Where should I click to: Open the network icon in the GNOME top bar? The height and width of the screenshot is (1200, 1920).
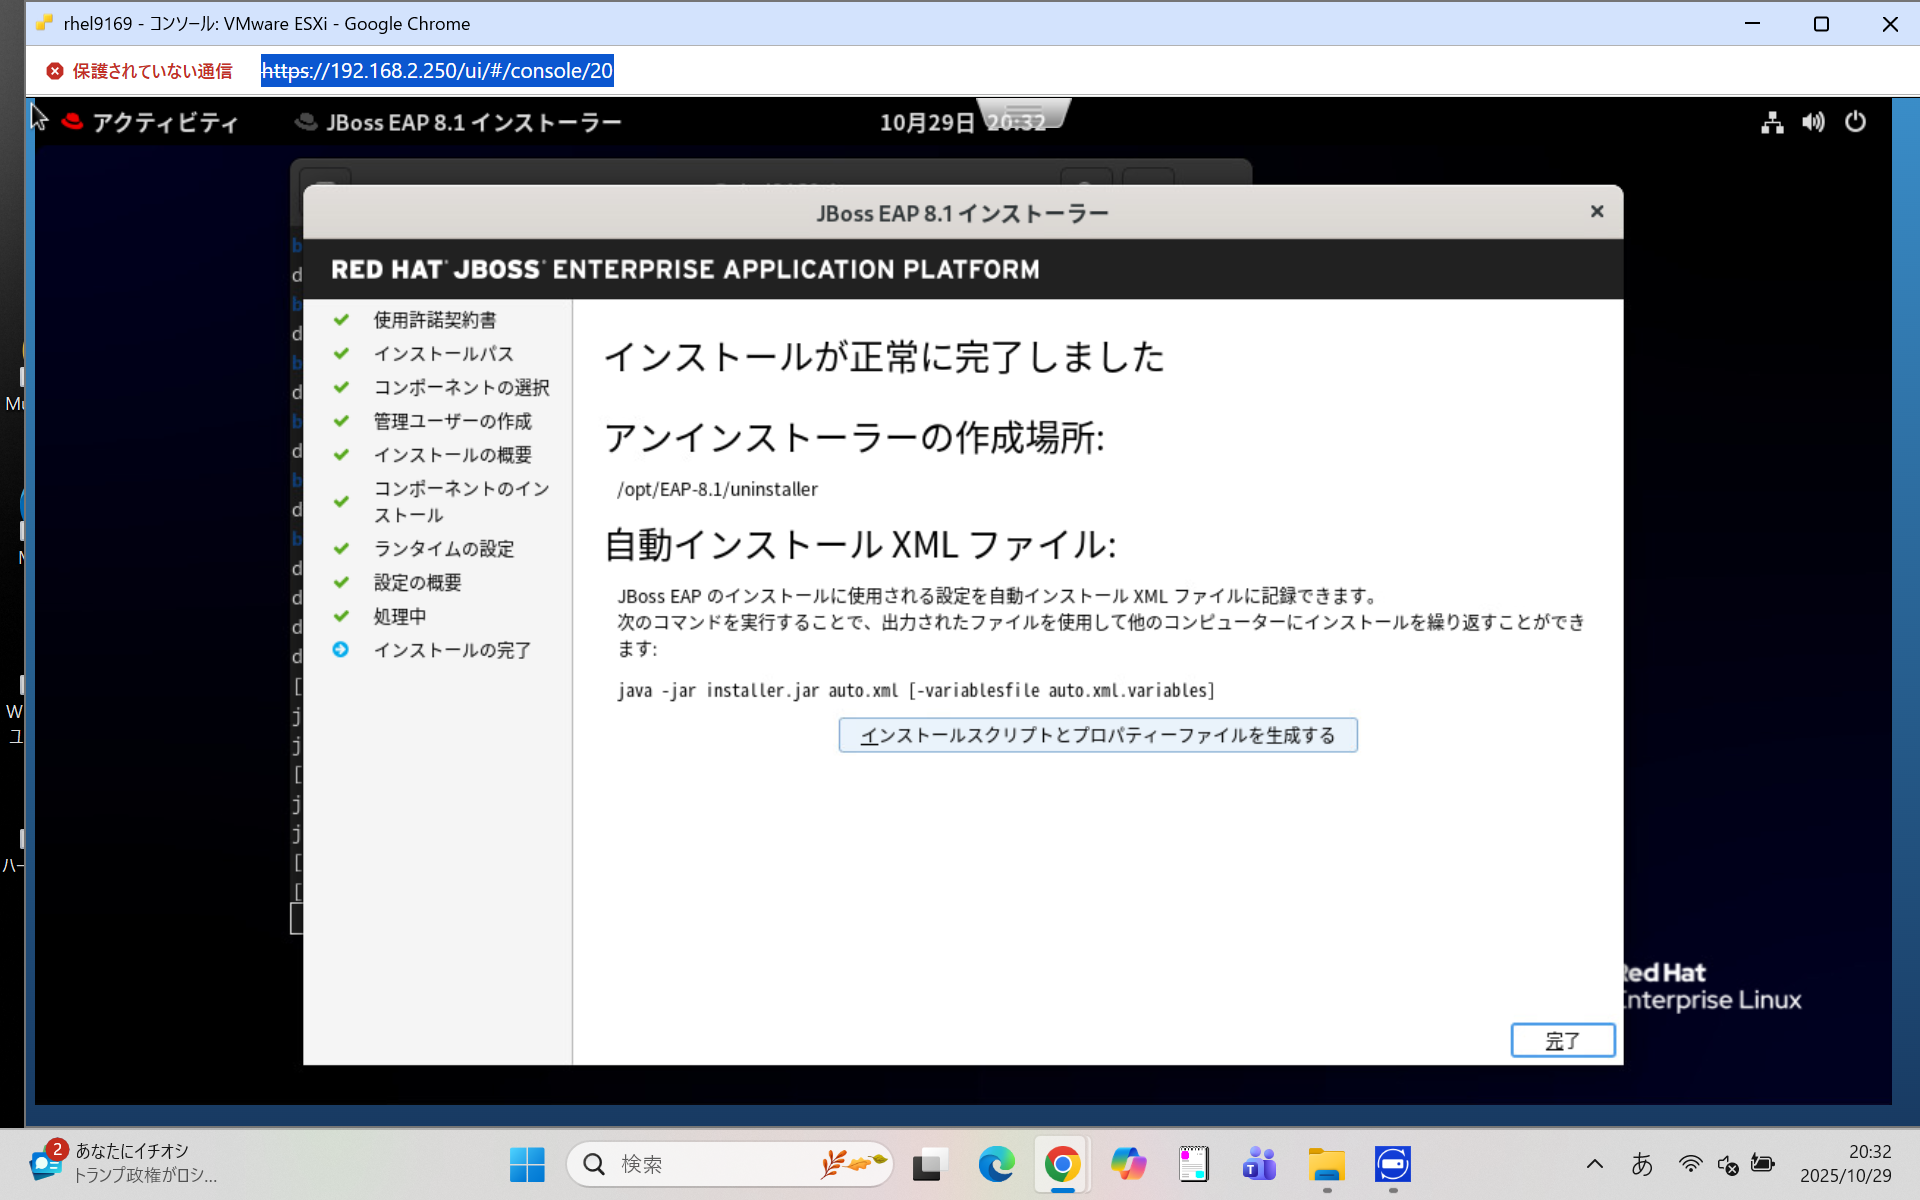coord(1771,122)
